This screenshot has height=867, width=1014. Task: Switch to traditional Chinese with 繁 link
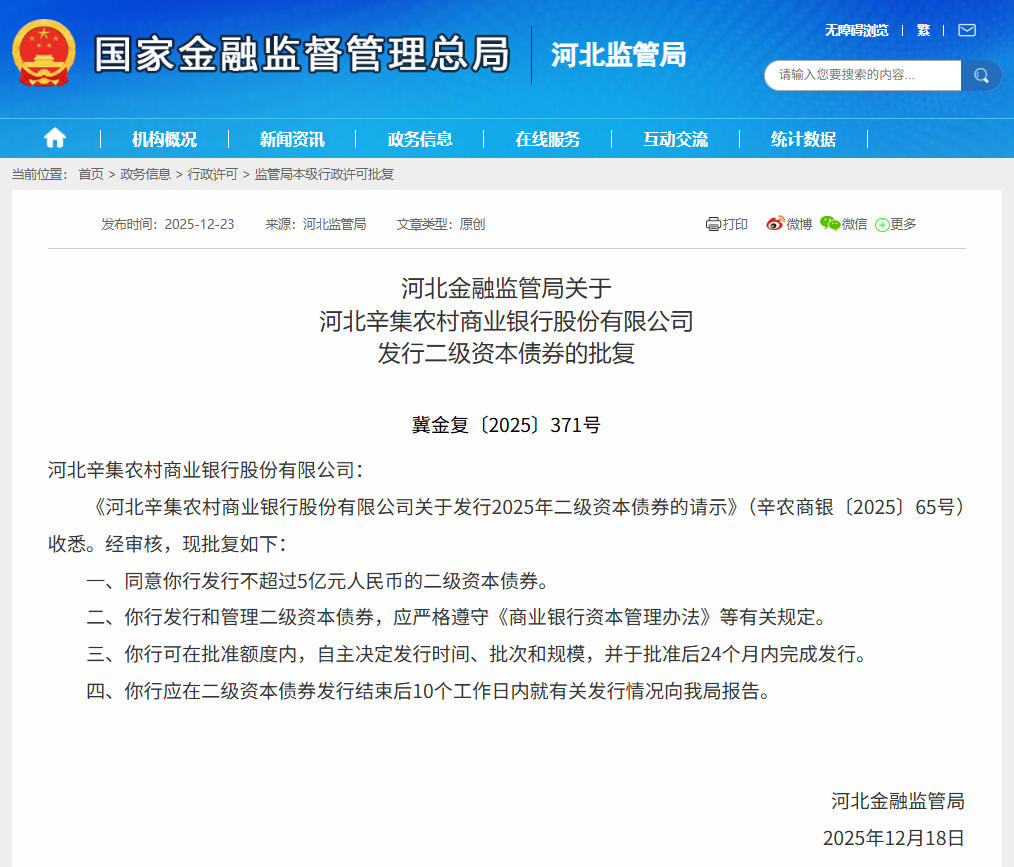(923, 30)
